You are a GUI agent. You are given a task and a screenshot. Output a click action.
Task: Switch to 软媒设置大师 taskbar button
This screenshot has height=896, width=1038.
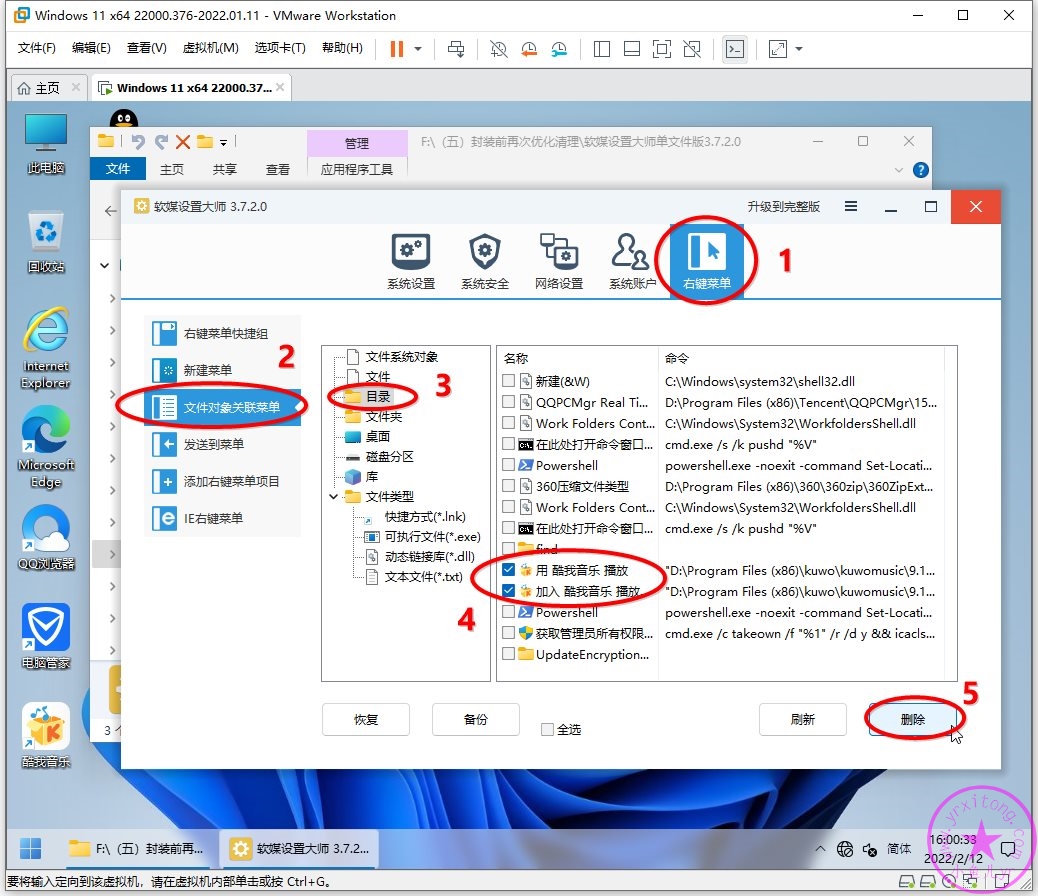coord(299,848)
